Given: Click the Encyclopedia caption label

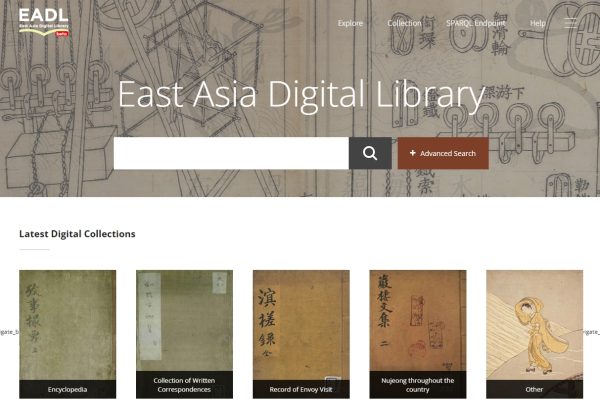Looking at the screenshot, I should (x=67, y=389).
